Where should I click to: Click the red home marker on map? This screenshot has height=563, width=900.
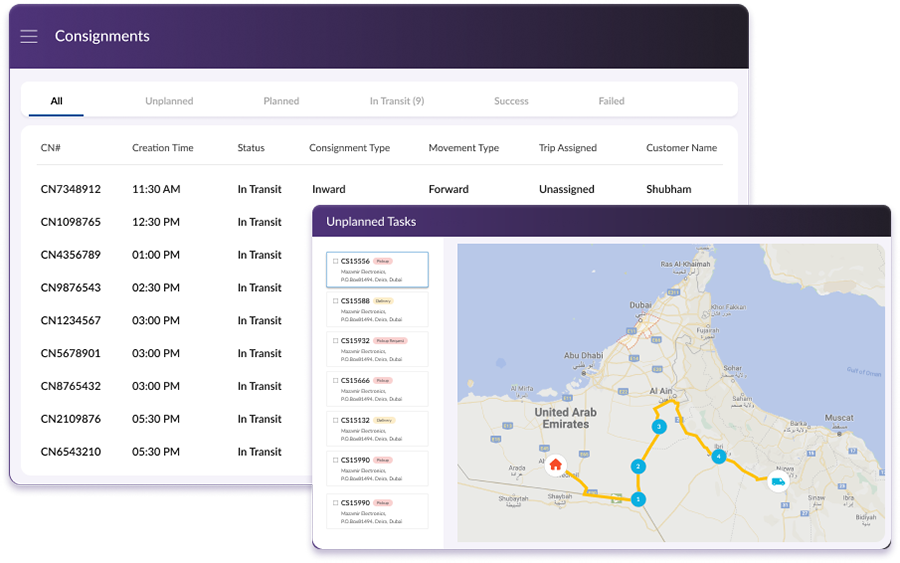click(x=555, y=465)
